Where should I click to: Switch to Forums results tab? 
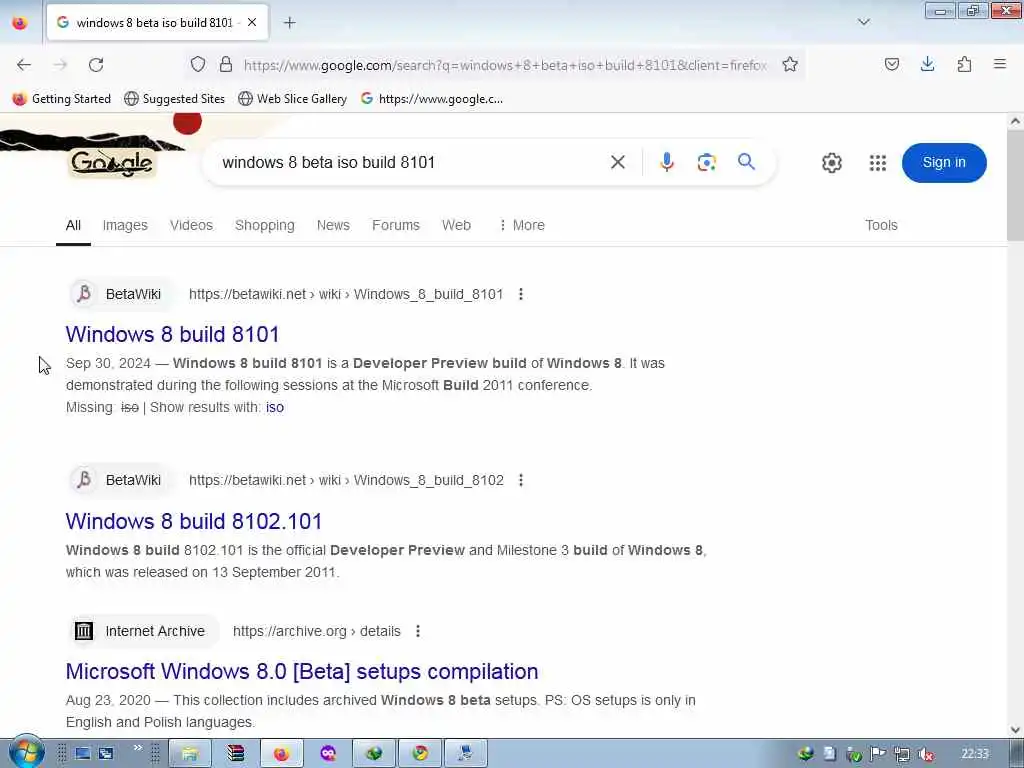pos(396,225)
